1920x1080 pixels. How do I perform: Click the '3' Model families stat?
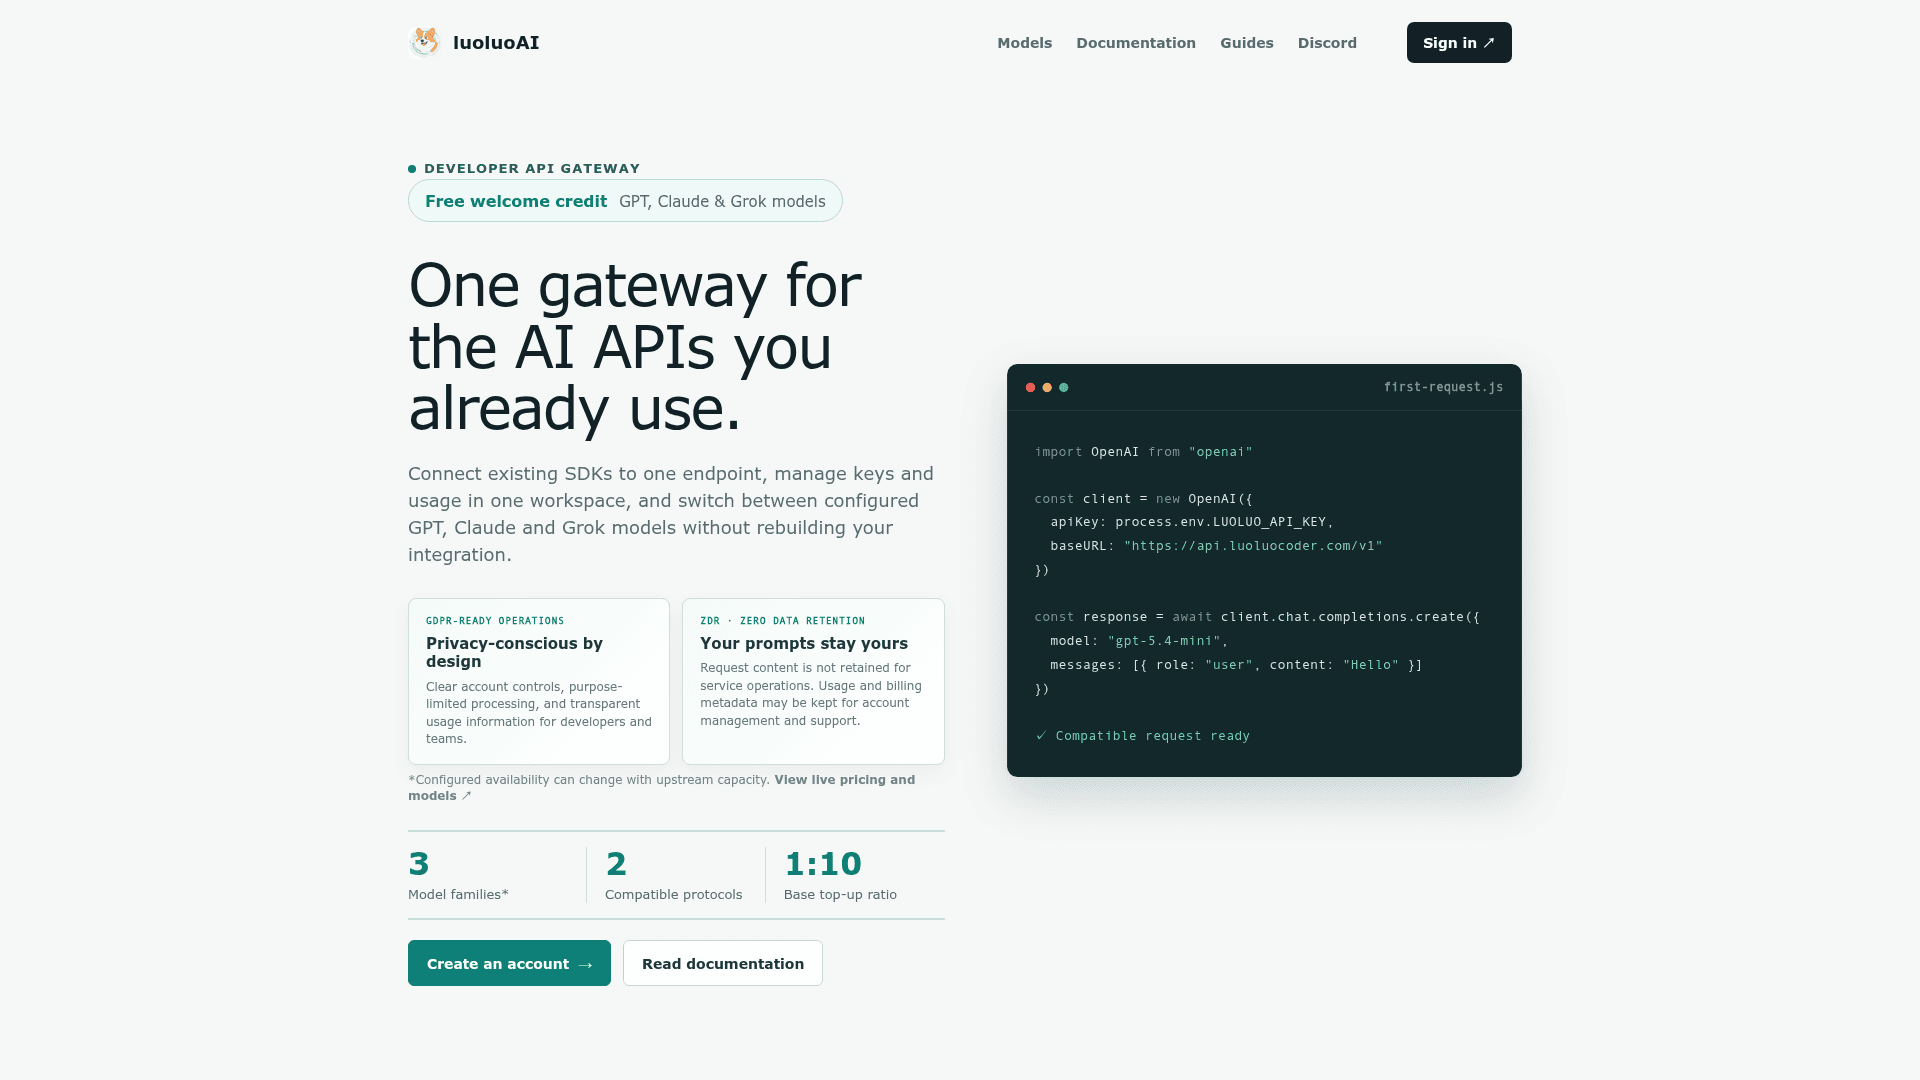pos(458,875)
